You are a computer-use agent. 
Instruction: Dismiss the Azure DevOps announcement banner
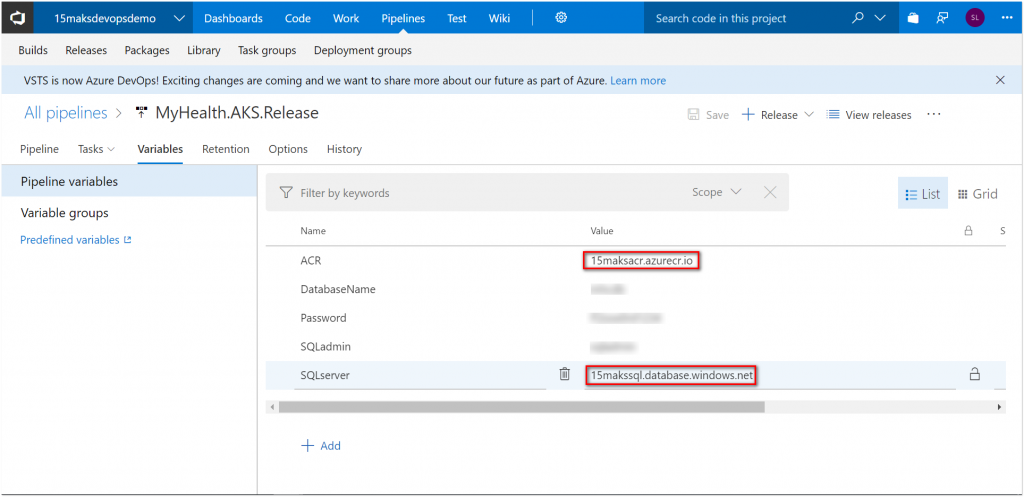coord(1000,80)
